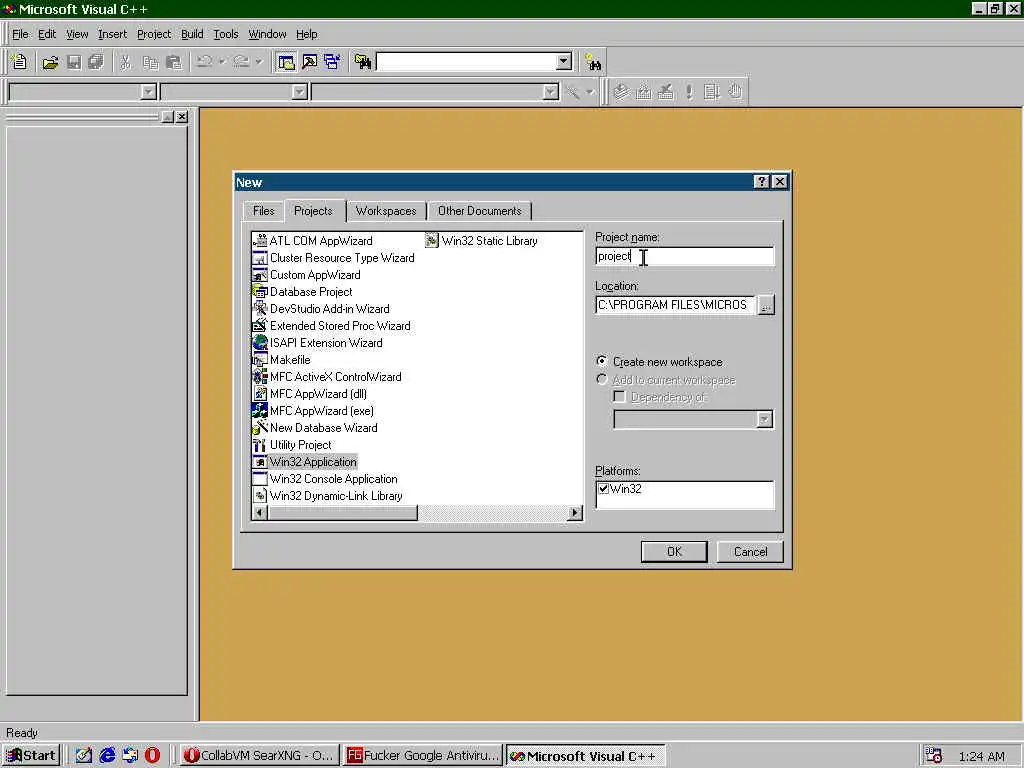Toggle the Win32 platform checkbox
The image size is (1024, 768).
click(603, 488)
